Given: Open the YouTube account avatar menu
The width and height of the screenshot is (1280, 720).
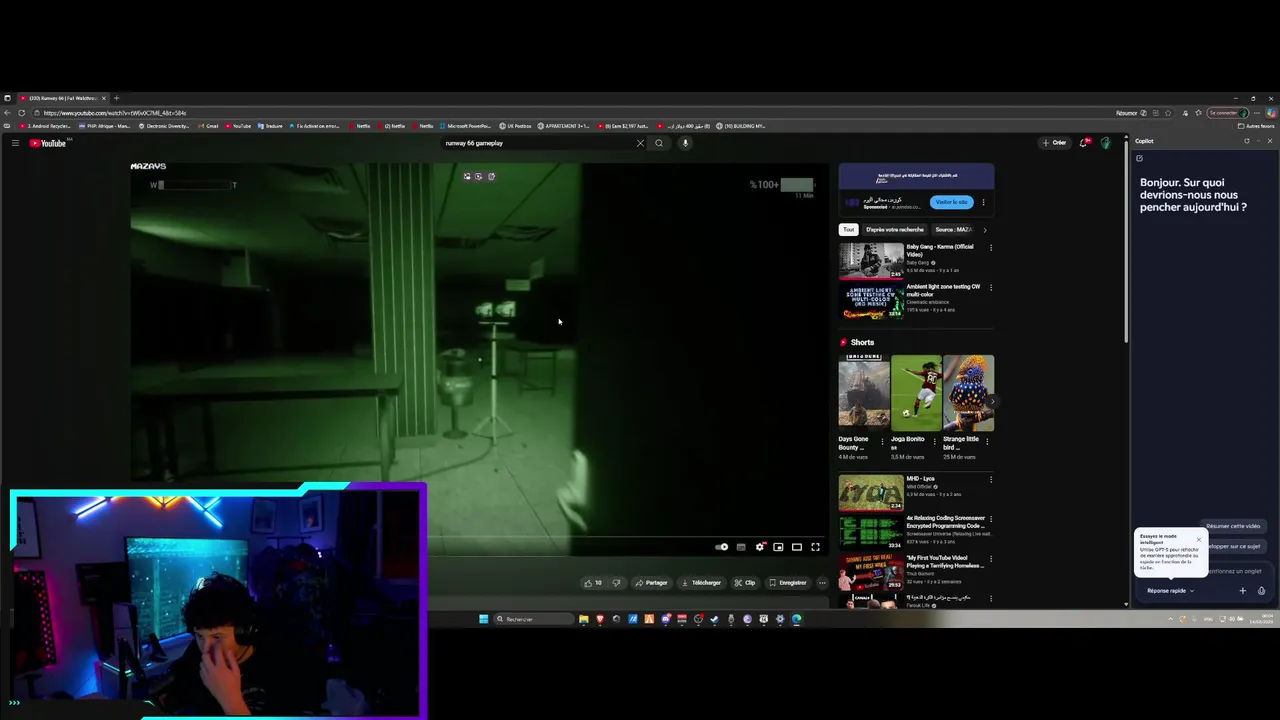Looking at the screenshot, I should (1105, 143).
